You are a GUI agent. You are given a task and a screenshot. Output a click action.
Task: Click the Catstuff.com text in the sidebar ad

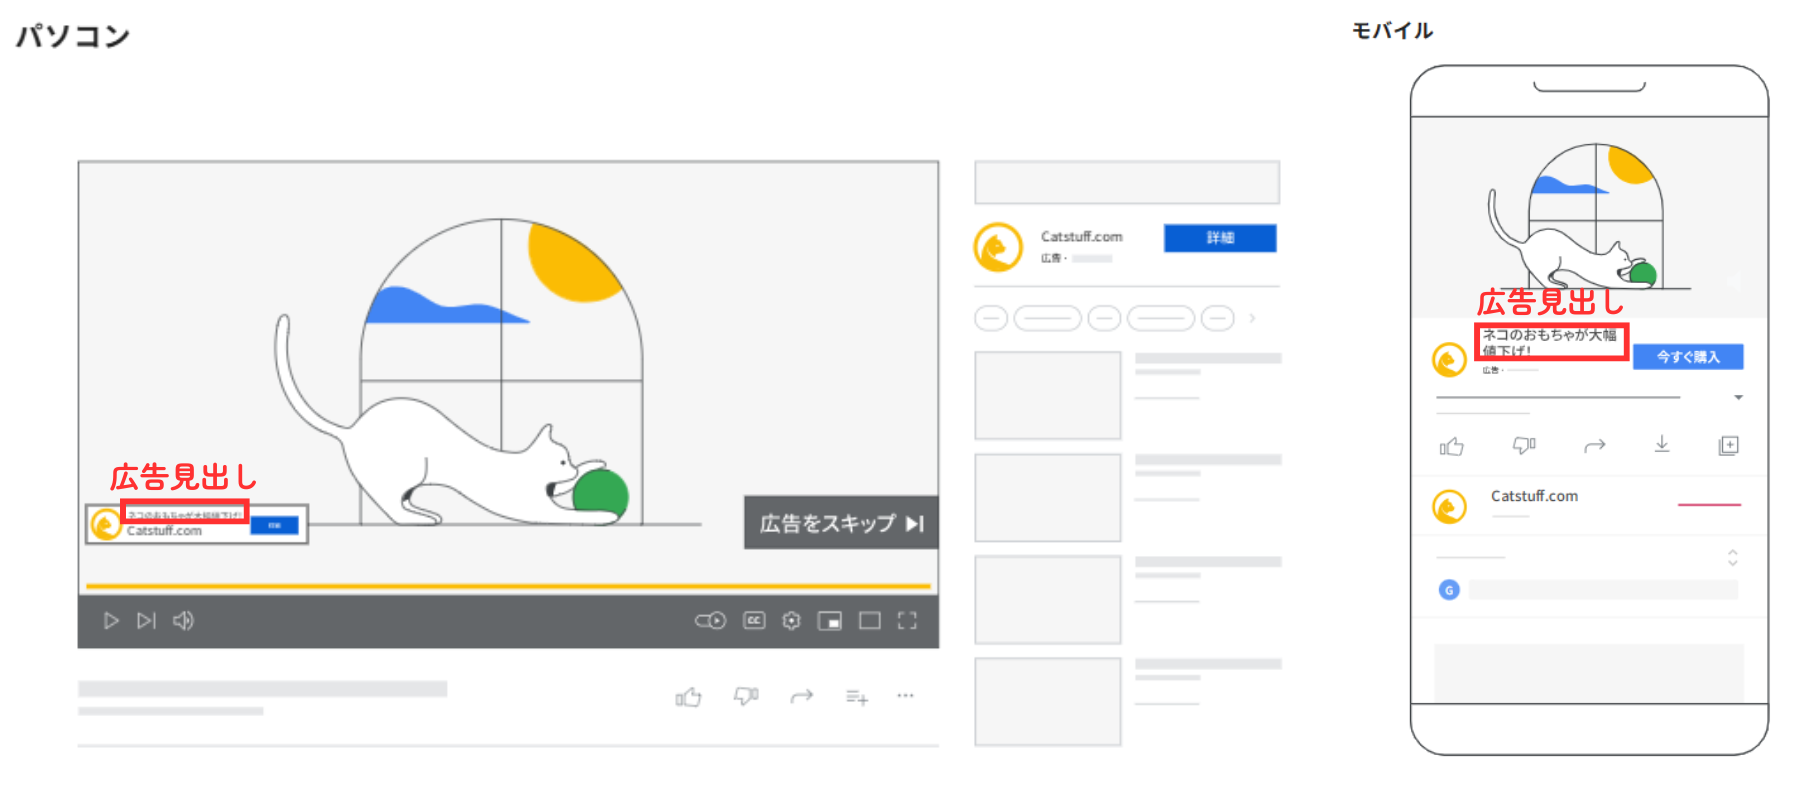[1081, 237]
